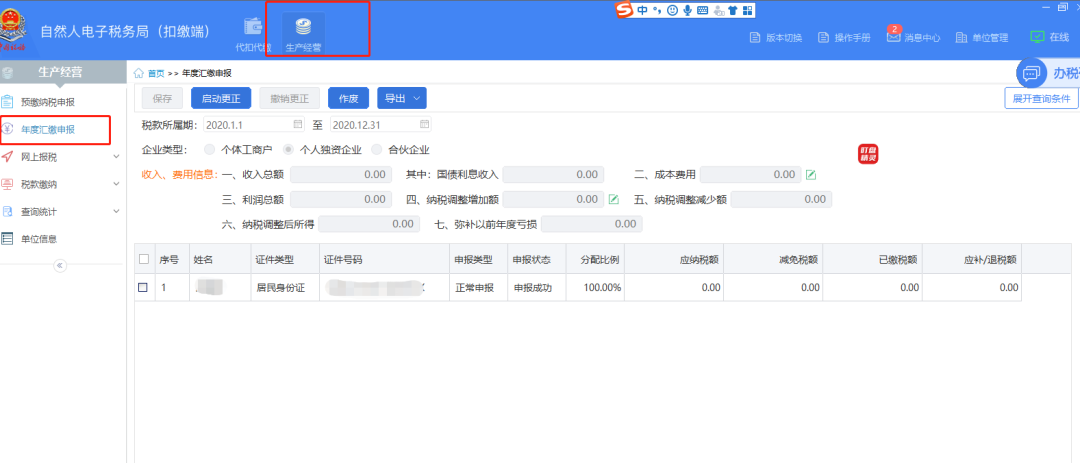The width and height of the screenshot is (1080, 463).
Task: Open 预缴纳税申报 in sidebar
Action: tap(48, 103)
